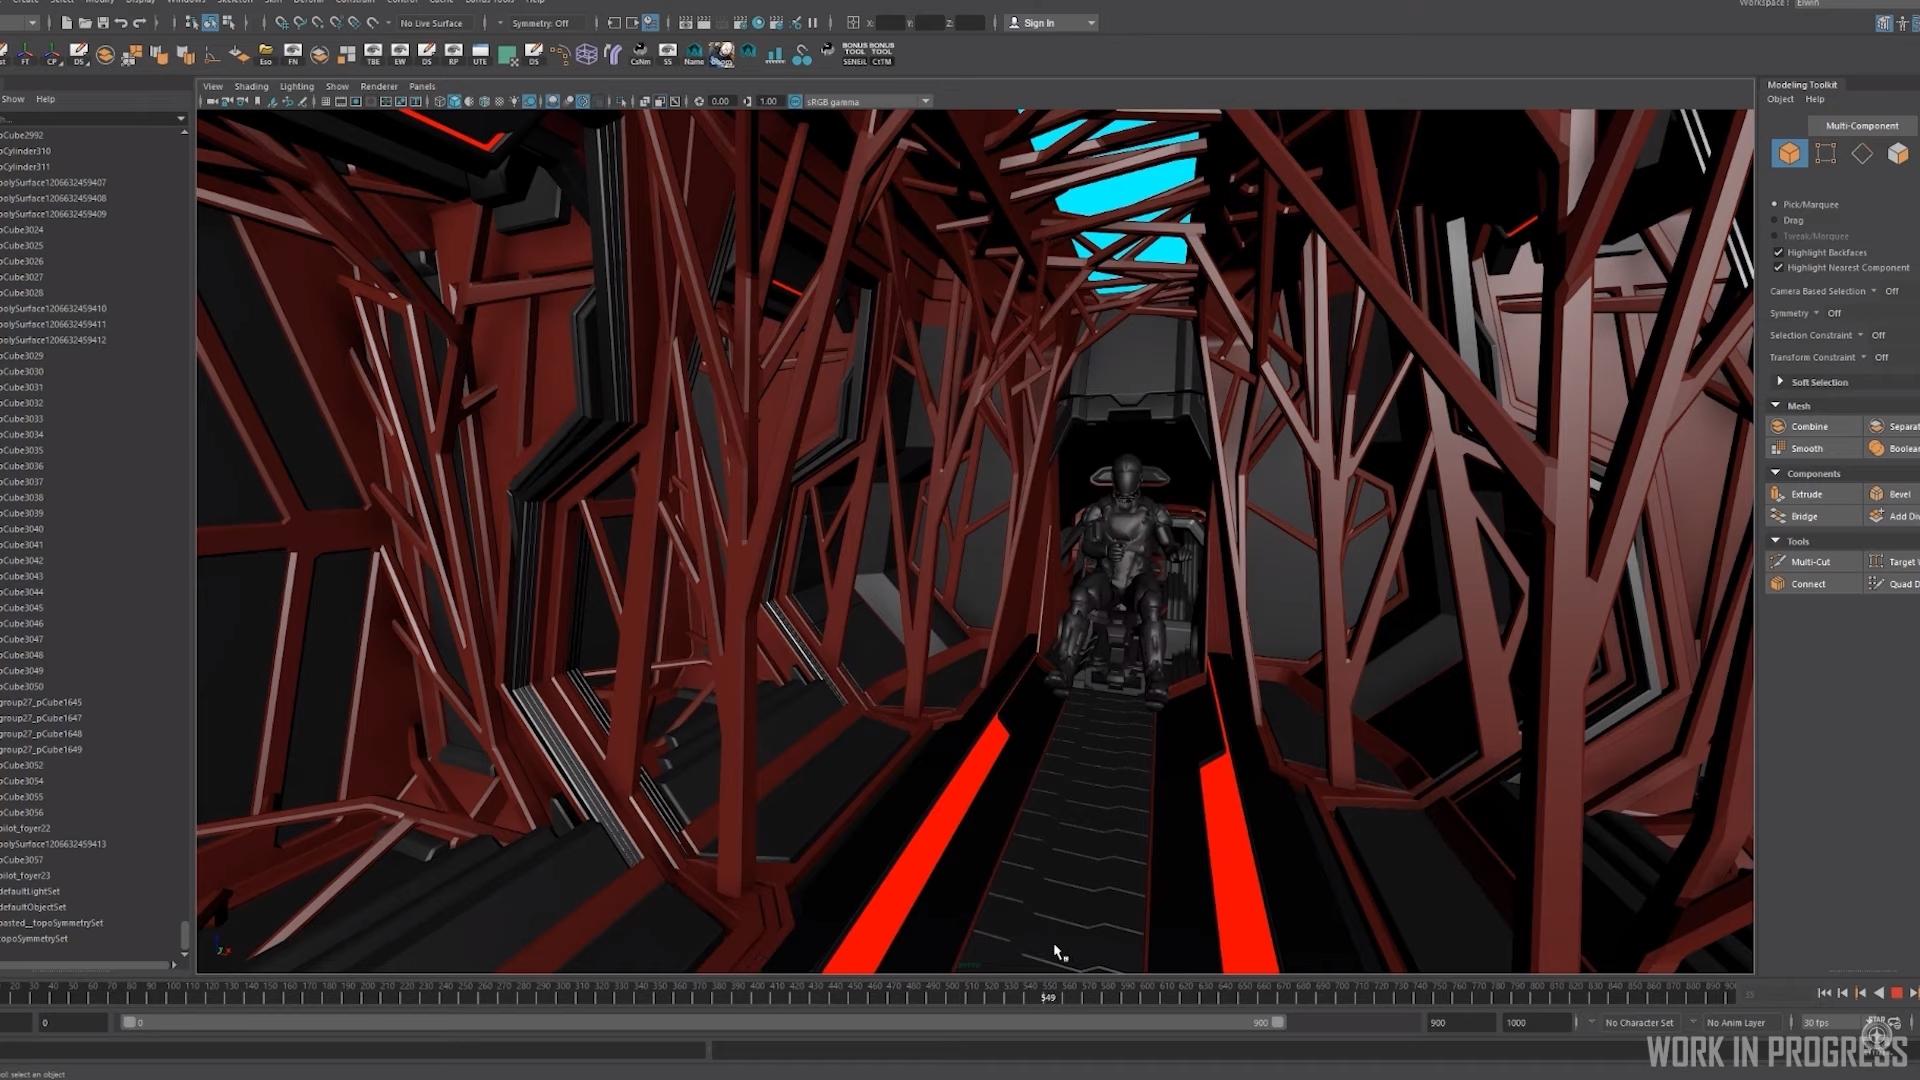
Task: Open the Camera Based Selection dropdown
Action: pos(1873,291)
